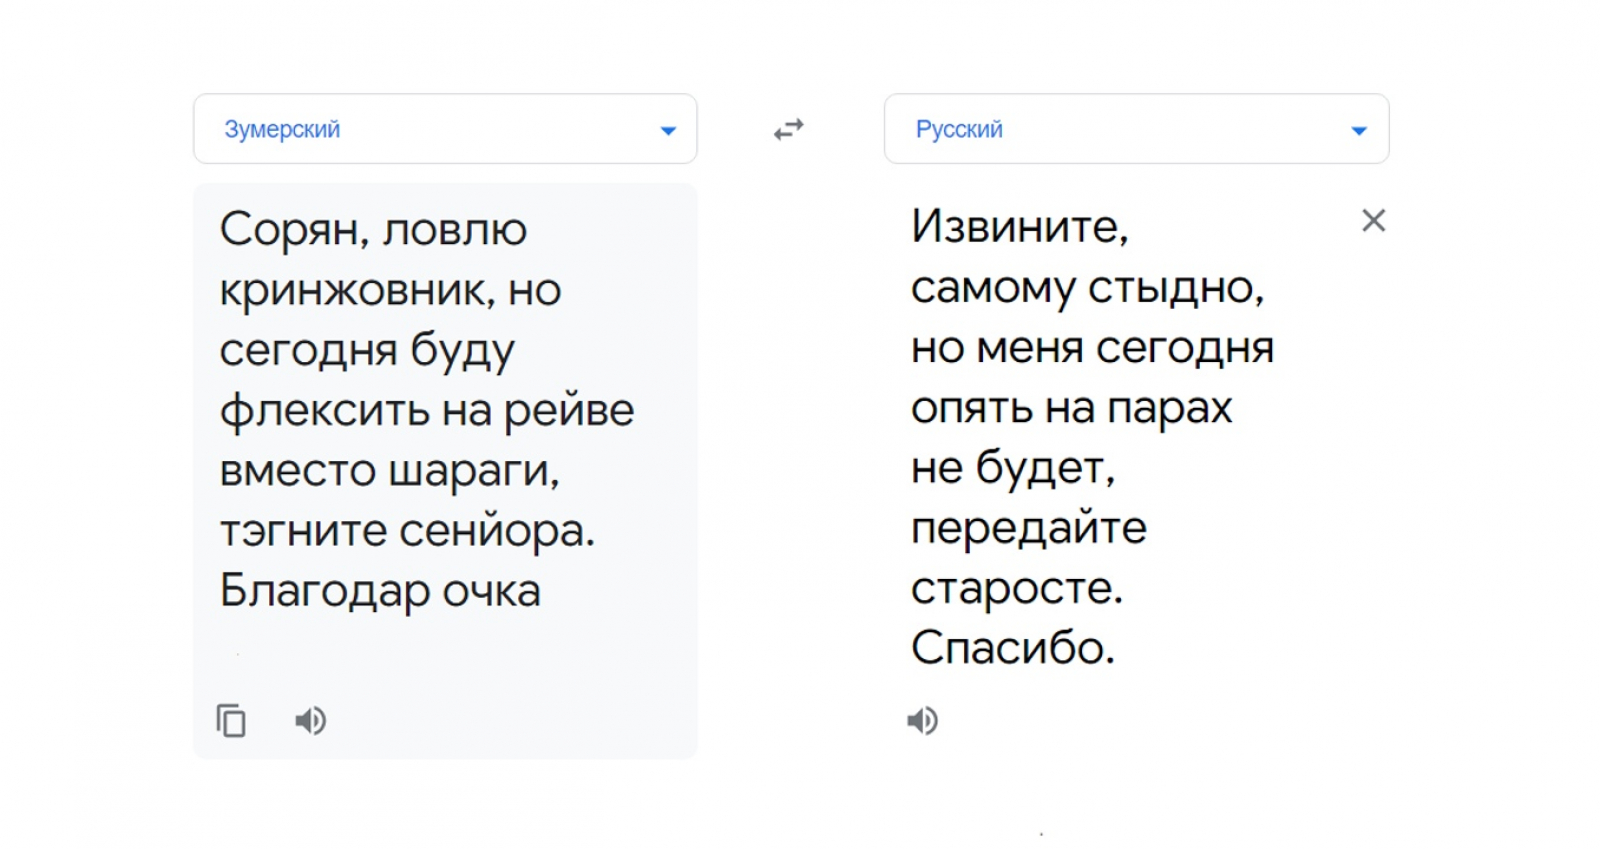Click the word "старосте" in the translation
The image size is (1600, 849).
[1012, 588]
